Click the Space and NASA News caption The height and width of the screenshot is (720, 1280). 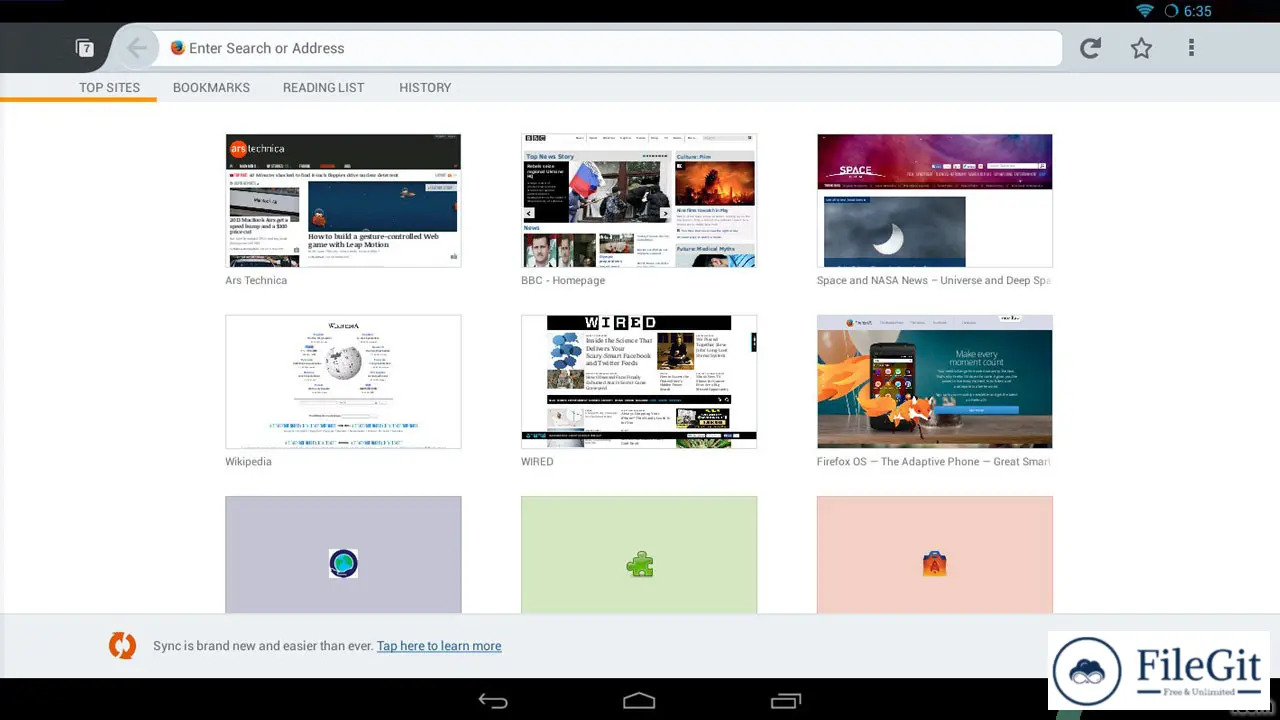coord(934,280)
